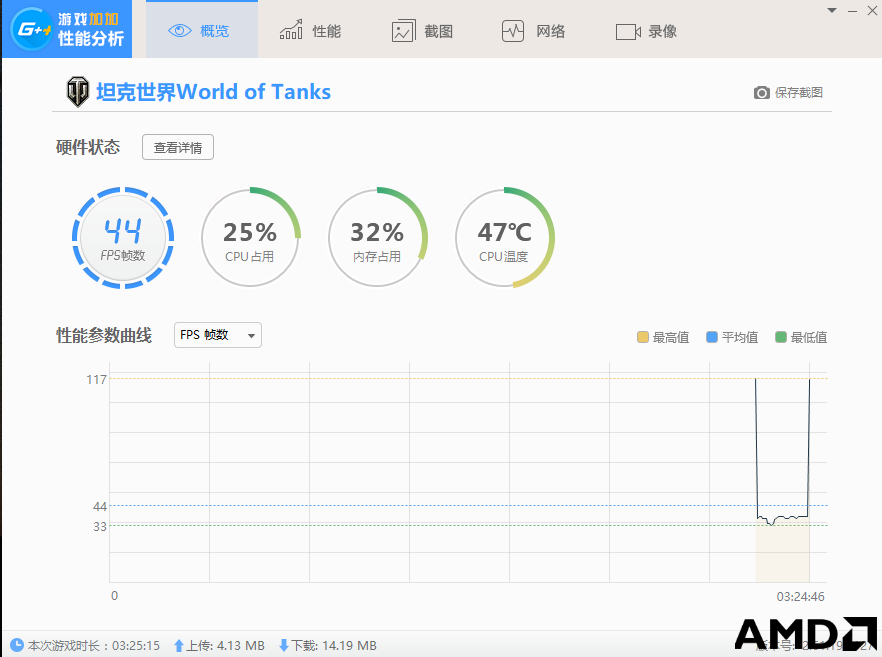Minimize the performance analysis window
The height and width of the screenshot is (657, 882).
[853, 11]
